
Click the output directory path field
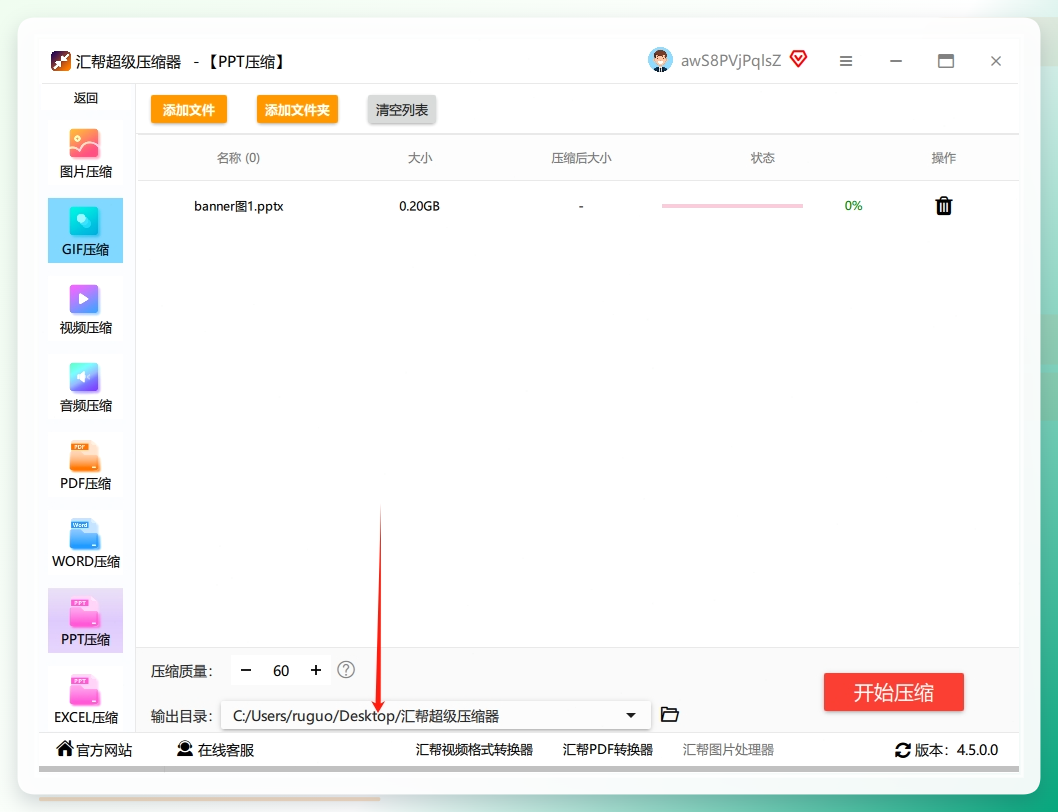(x=435, y=715)
